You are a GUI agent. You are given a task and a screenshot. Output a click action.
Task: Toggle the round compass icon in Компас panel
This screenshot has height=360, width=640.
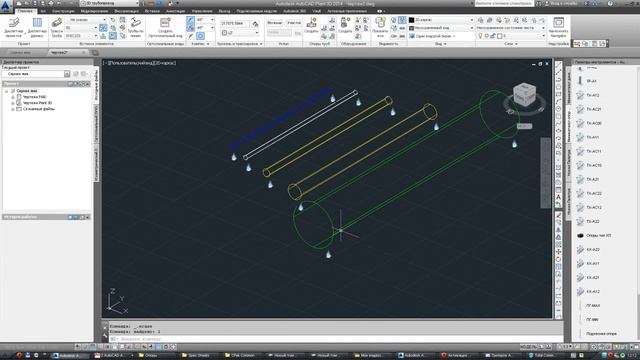pyautogui.click(x=200, y=36)
